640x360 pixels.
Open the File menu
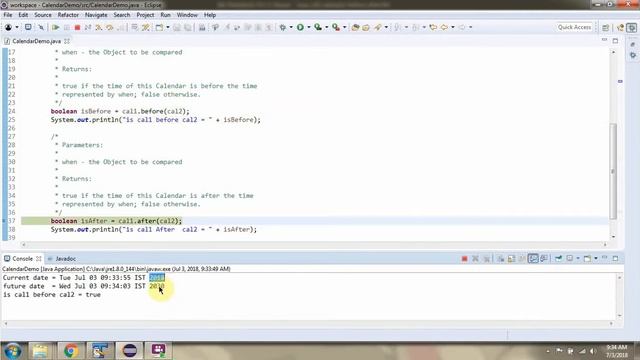pyautogui.click(x=8, y=15)
